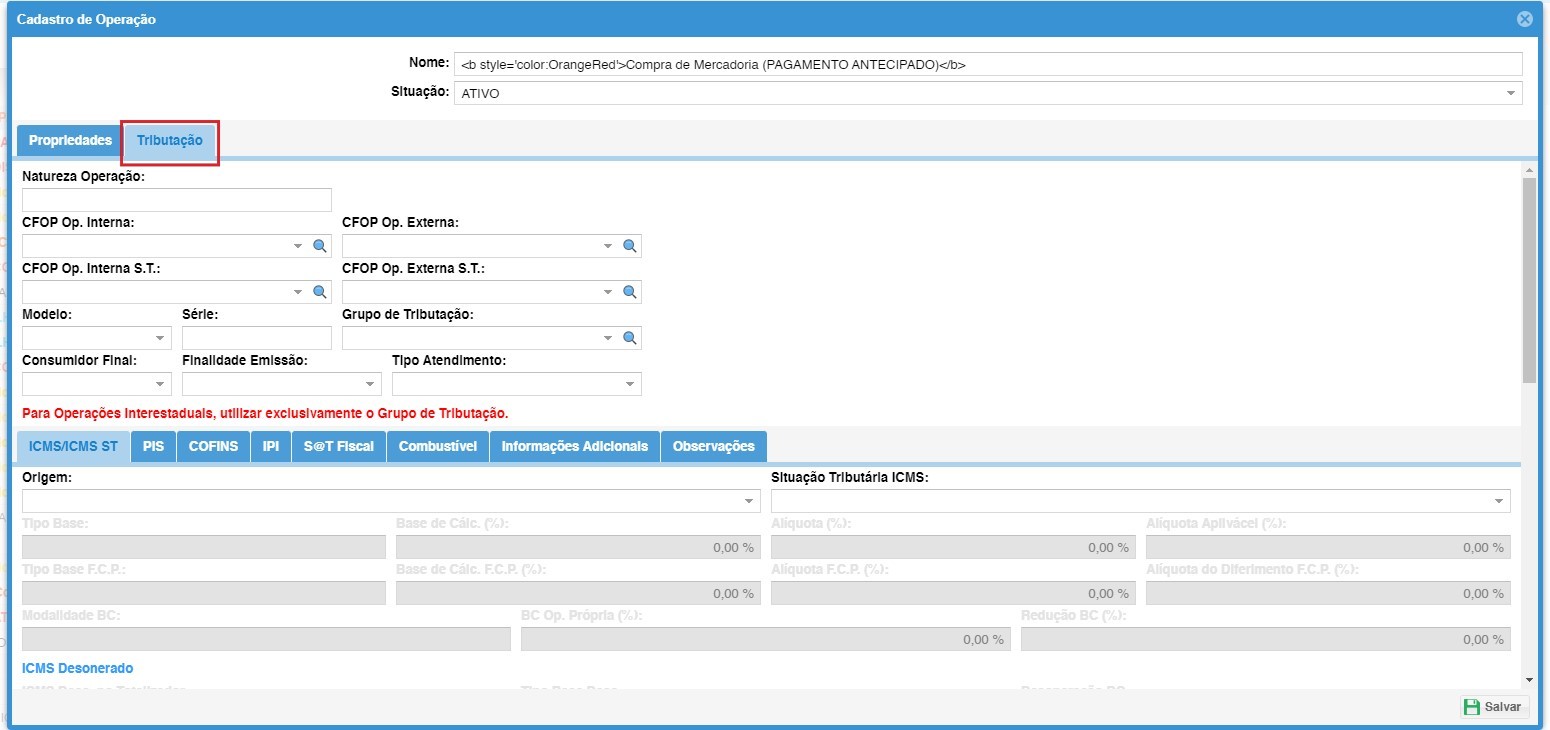1550x730 pixels.
Task: Switch to the Propriedades tab
Action: (x=70, y=140)
